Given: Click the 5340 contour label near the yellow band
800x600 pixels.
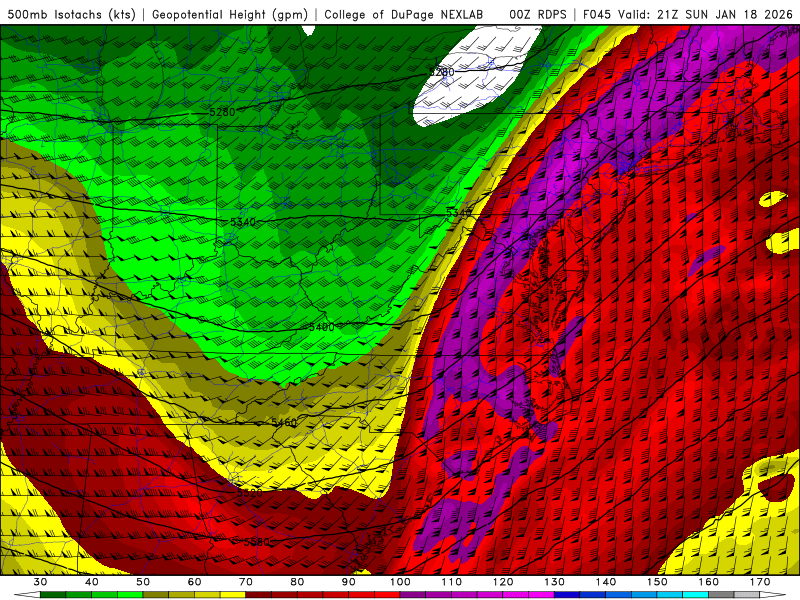Looking at the screenshot, I should coord(459,212).
